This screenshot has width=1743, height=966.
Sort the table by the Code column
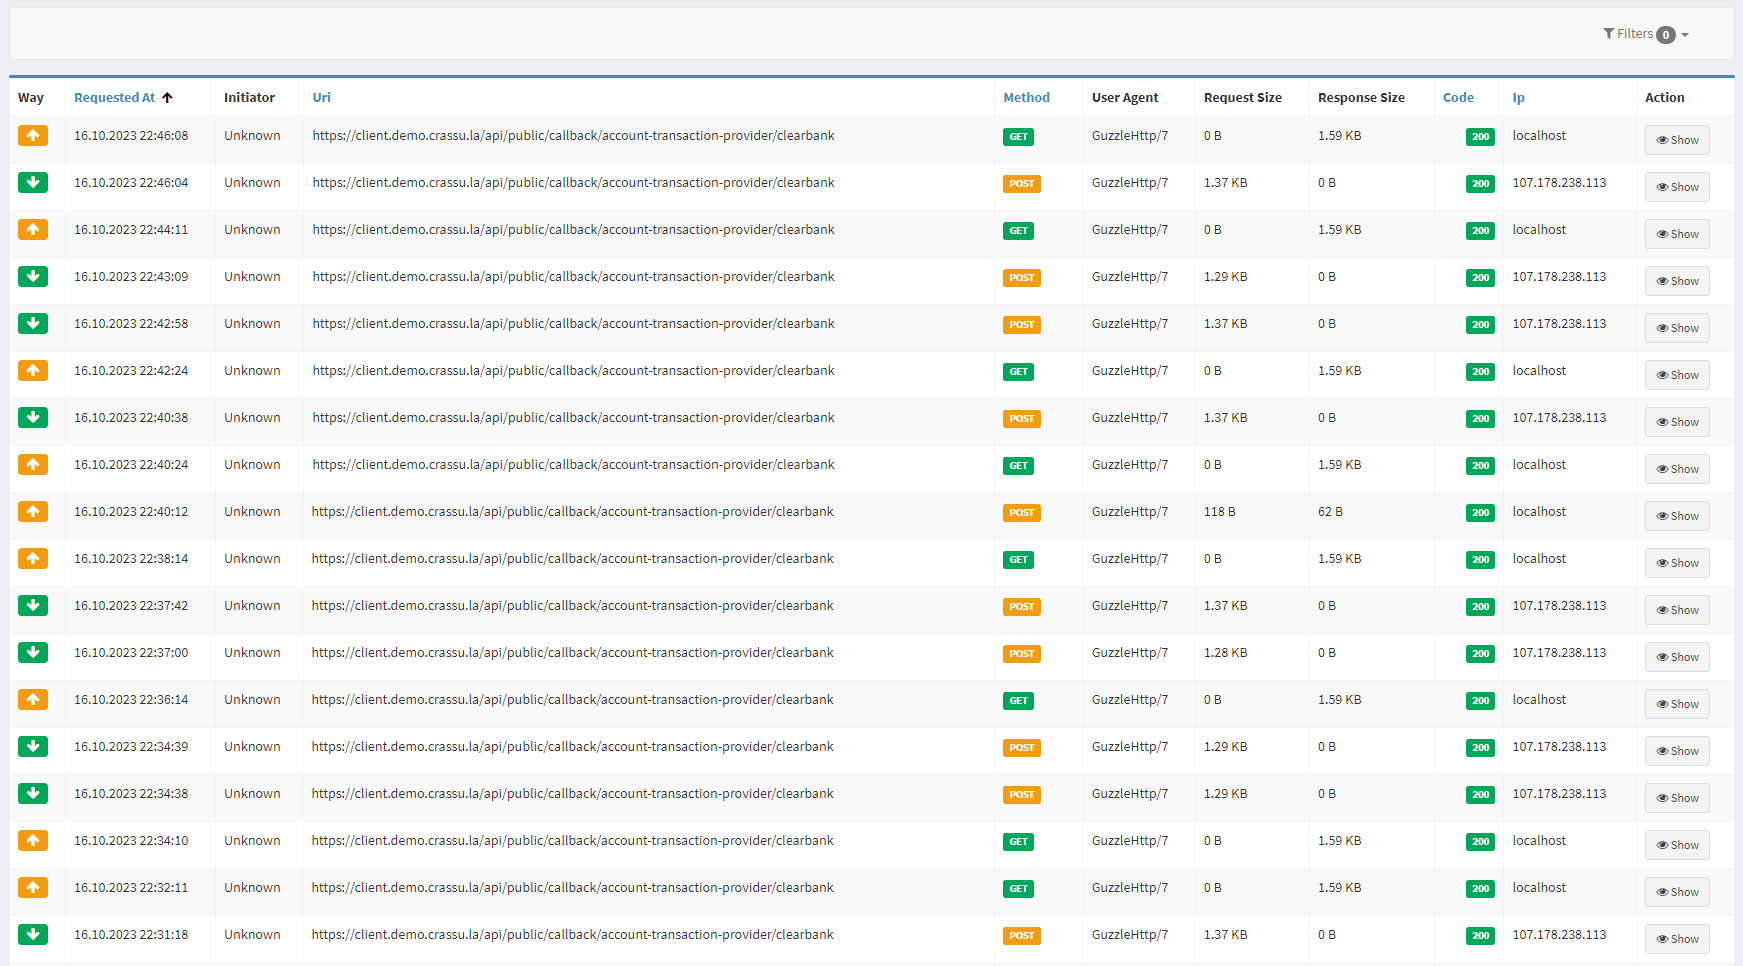1458,97
